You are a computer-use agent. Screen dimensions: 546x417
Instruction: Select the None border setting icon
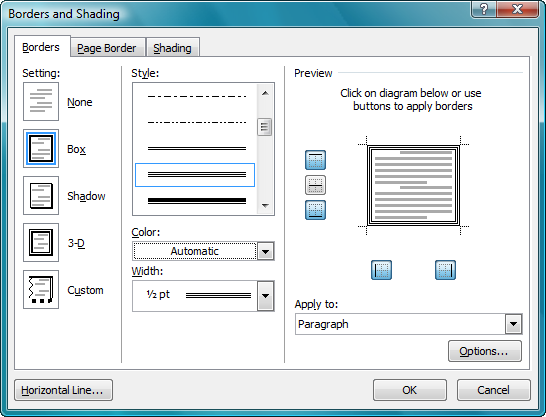(41, 102)
